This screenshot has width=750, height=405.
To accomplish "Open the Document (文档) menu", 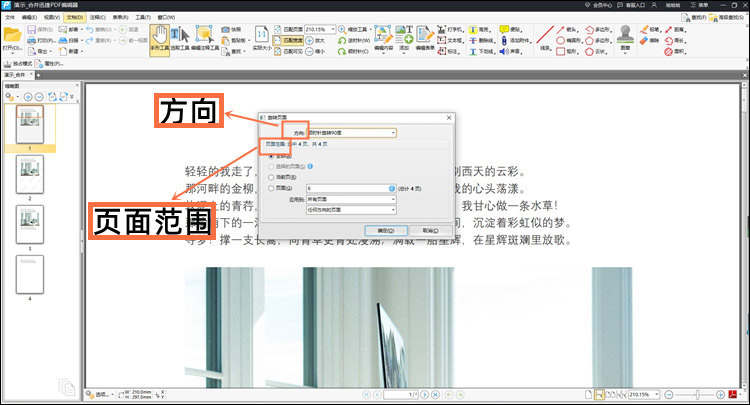I will 75,17.
